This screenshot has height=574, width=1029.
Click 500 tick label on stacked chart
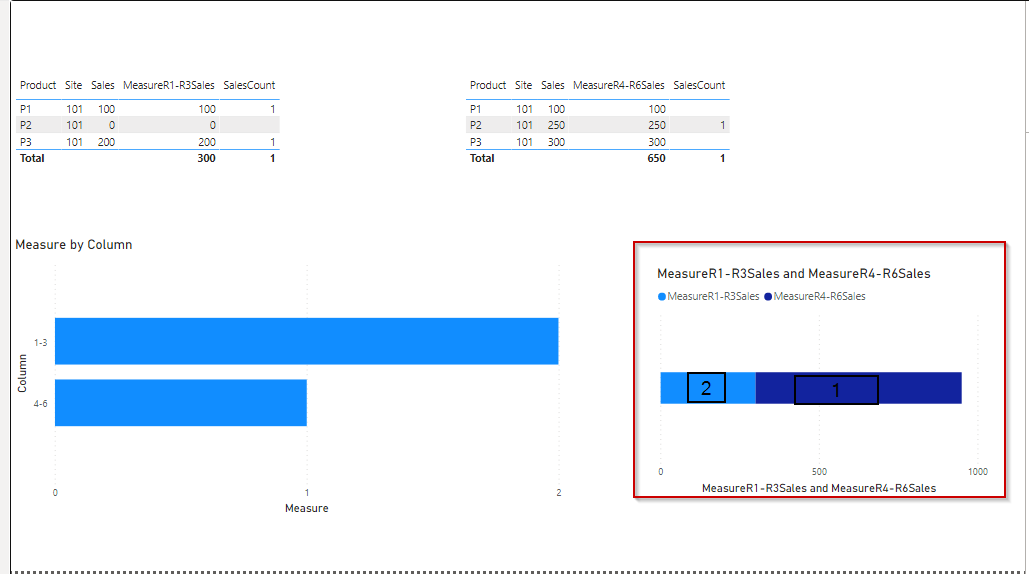point(819,472)
